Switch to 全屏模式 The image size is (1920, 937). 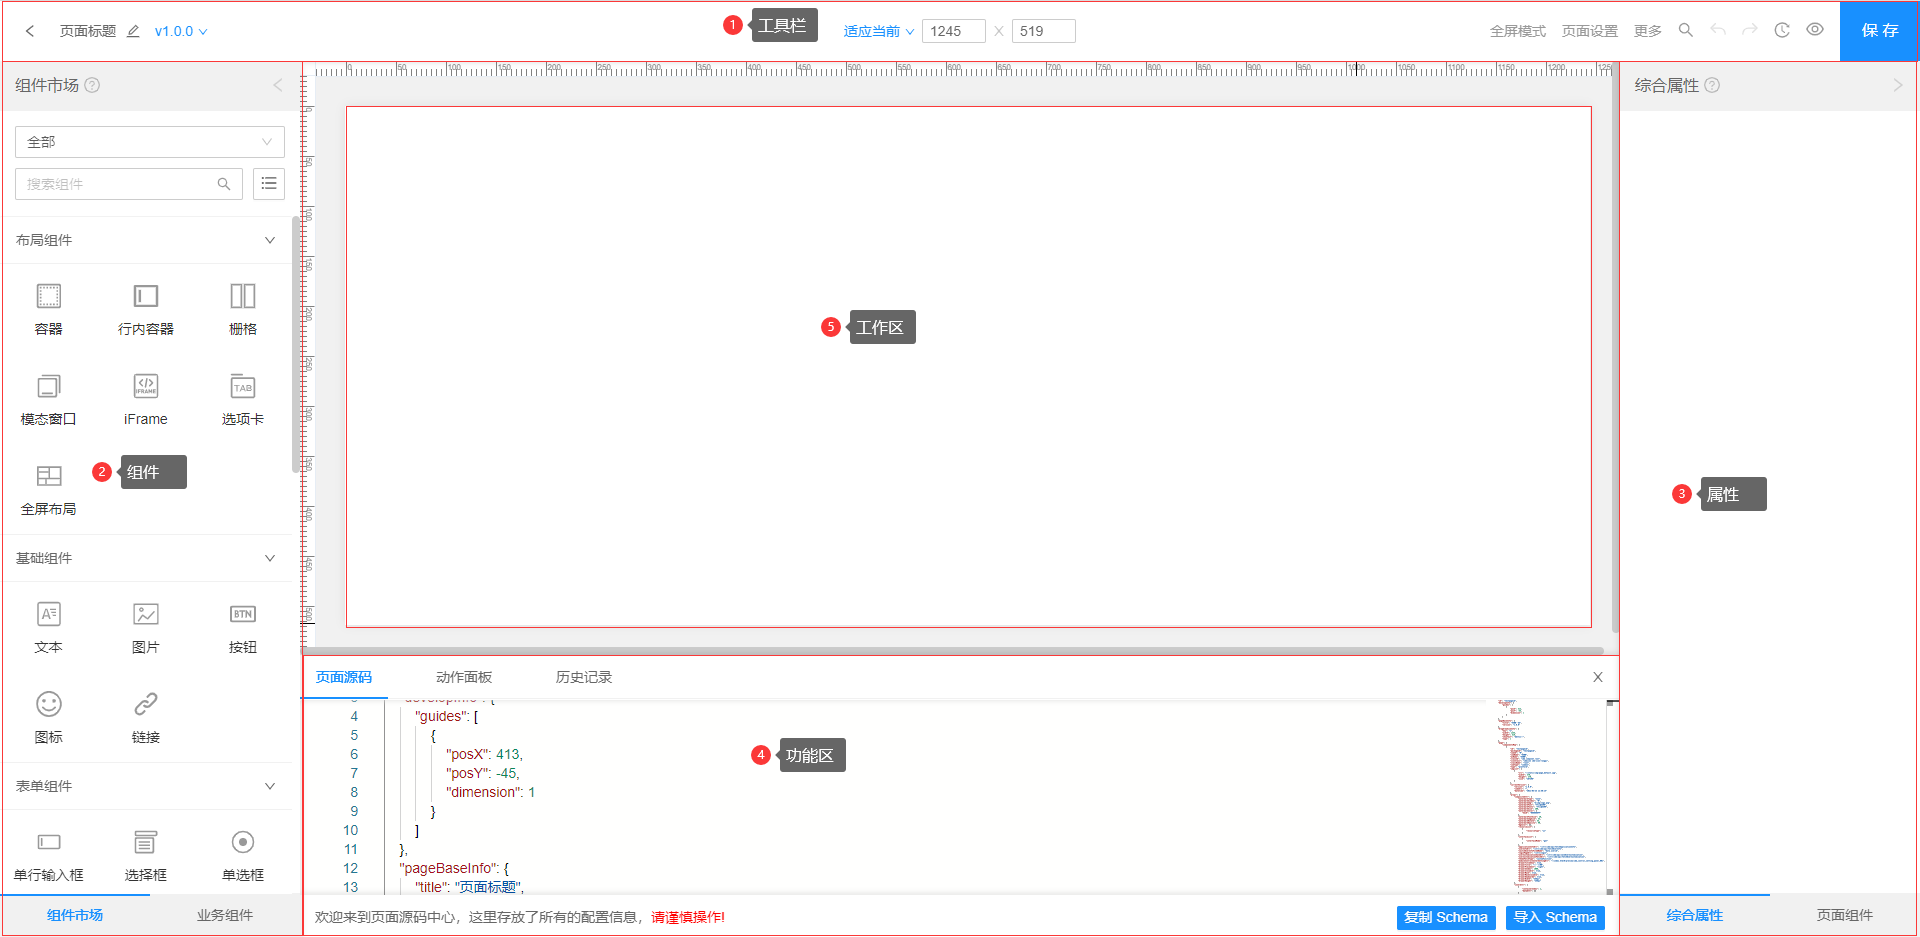[1517, 31]
